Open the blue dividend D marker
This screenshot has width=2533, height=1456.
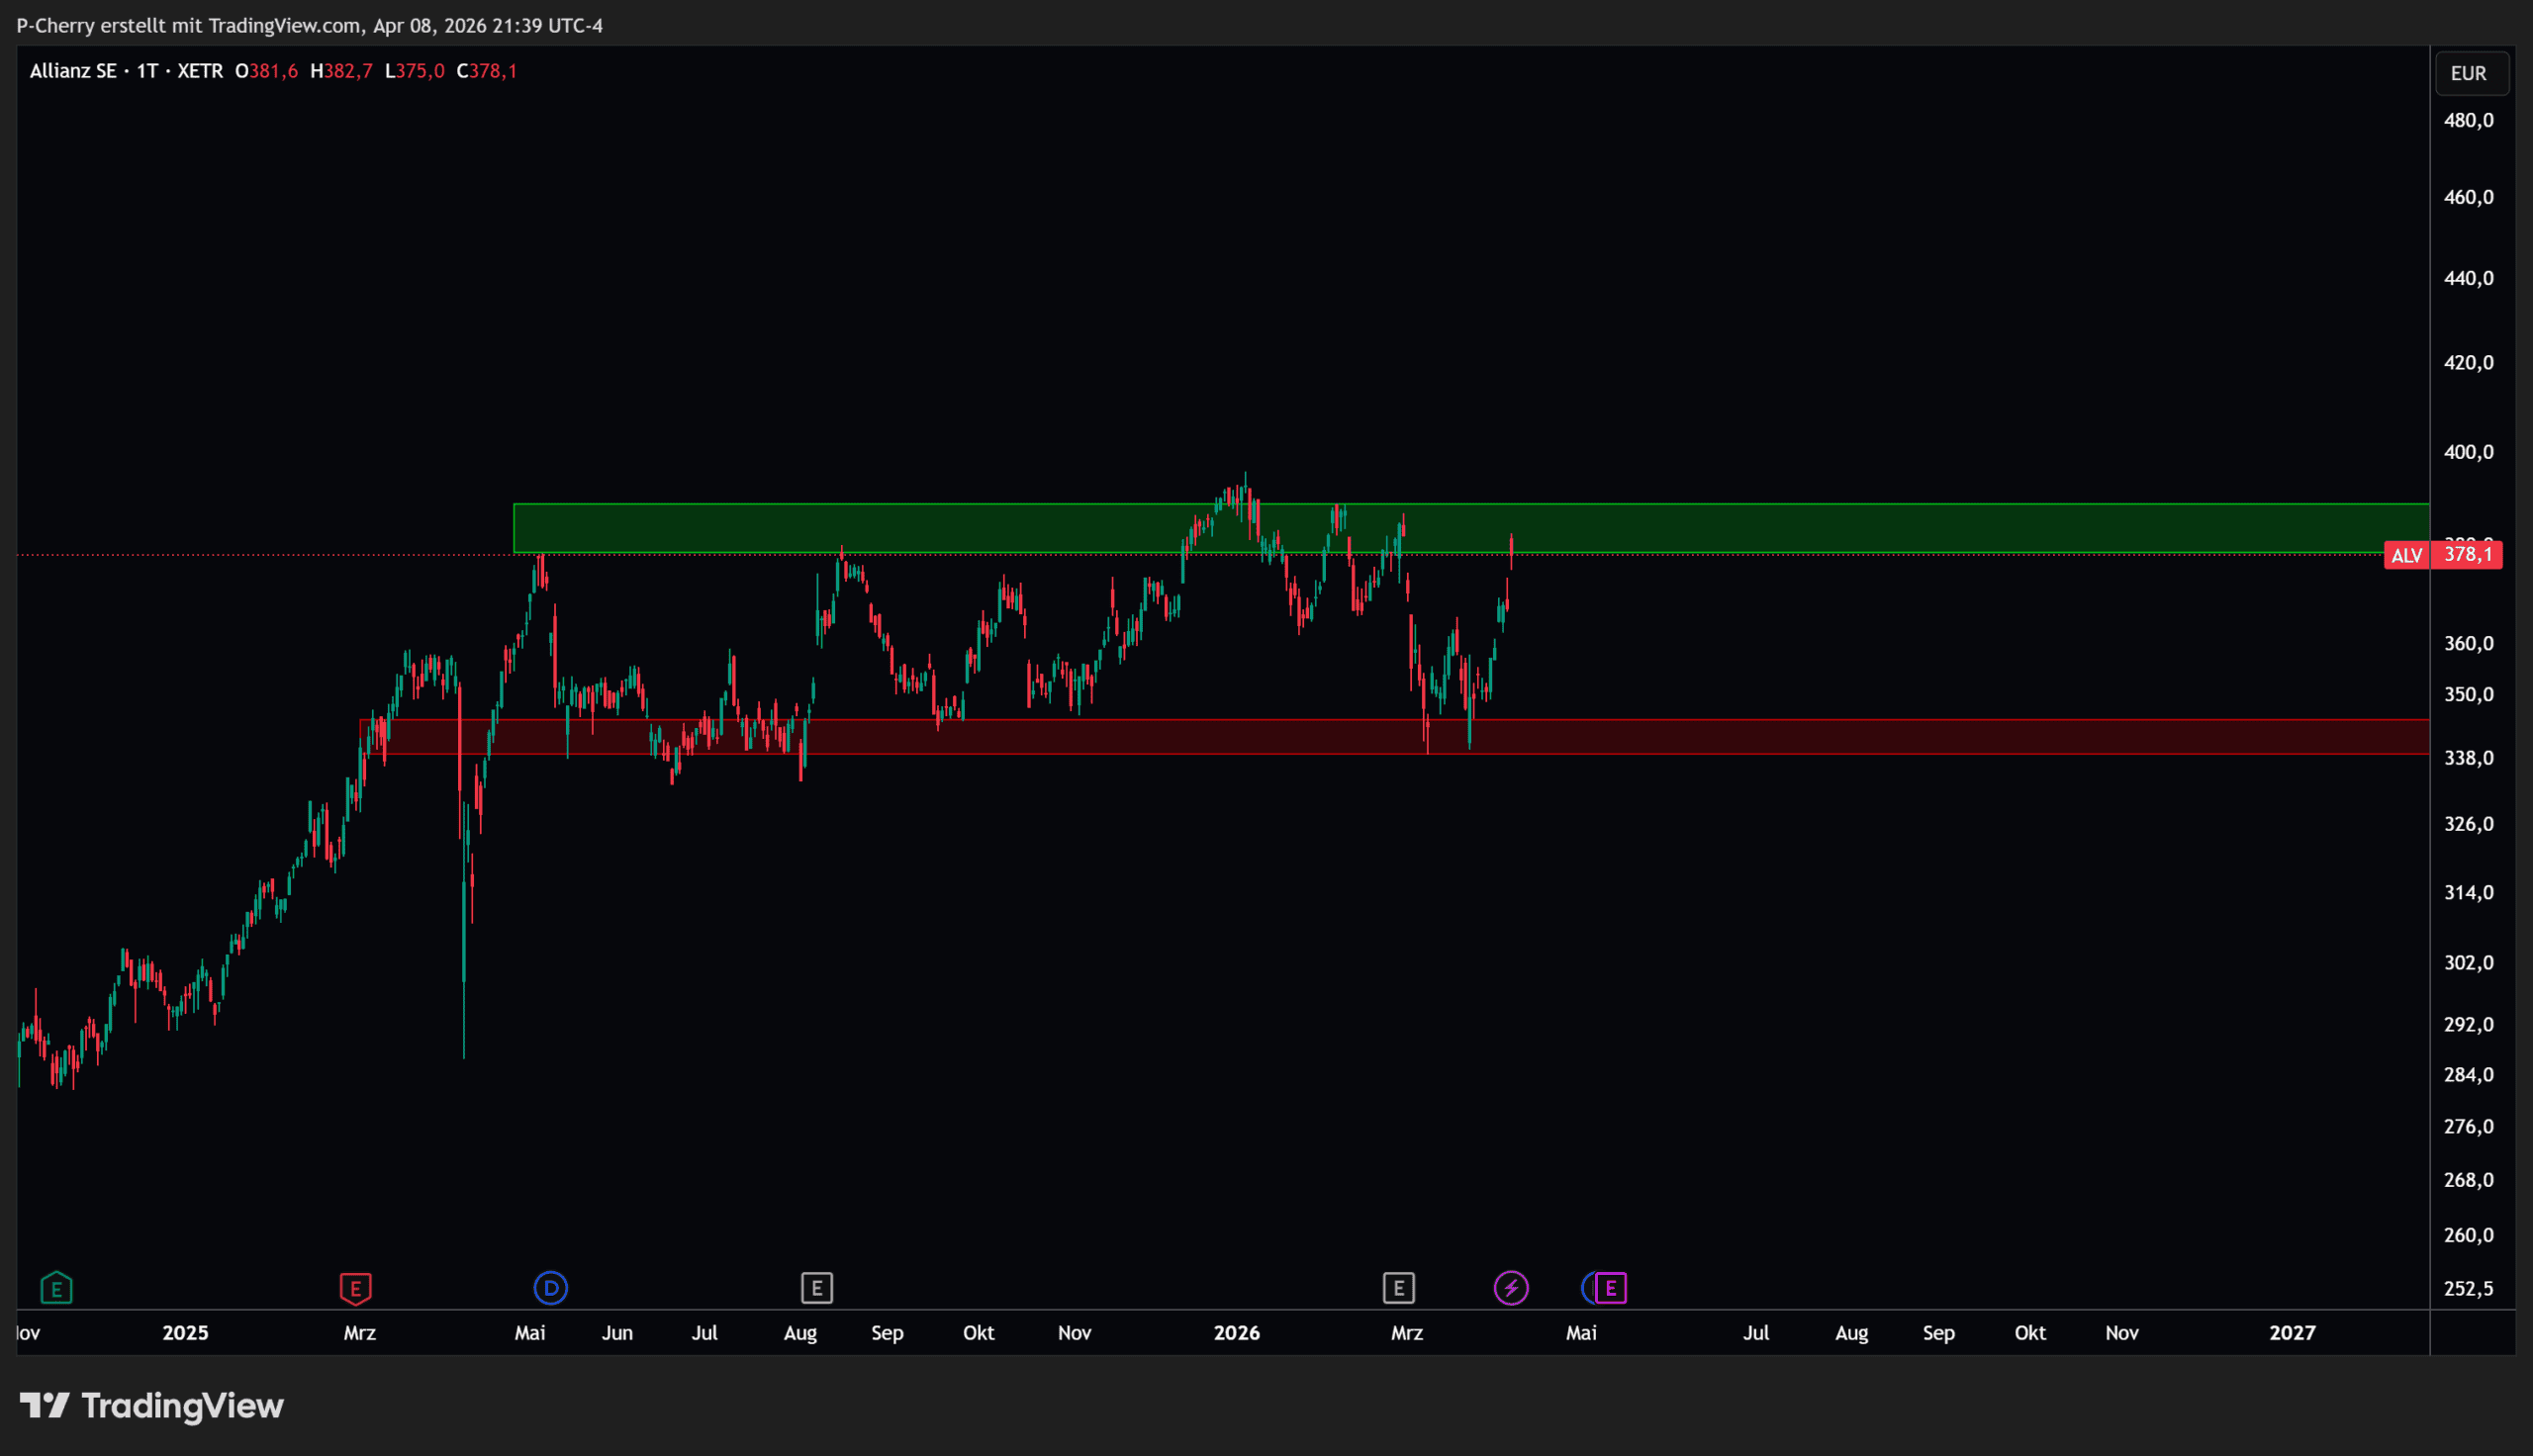point(551,1288)
